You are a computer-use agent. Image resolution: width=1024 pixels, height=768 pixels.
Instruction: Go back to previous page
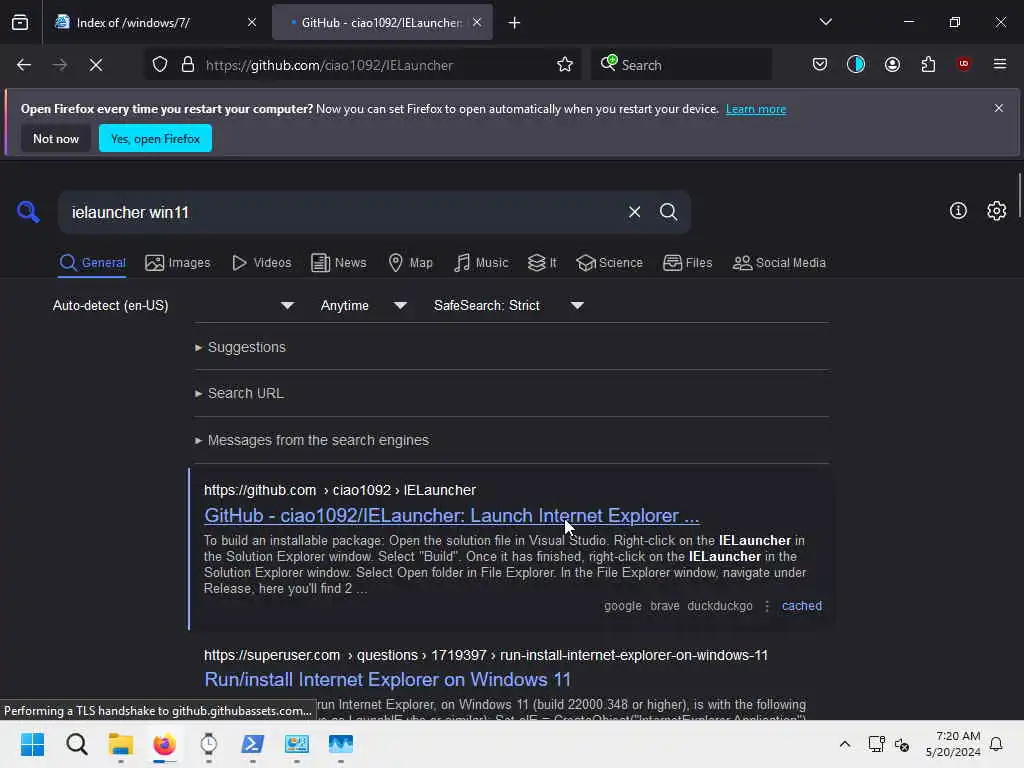(24, 65)
